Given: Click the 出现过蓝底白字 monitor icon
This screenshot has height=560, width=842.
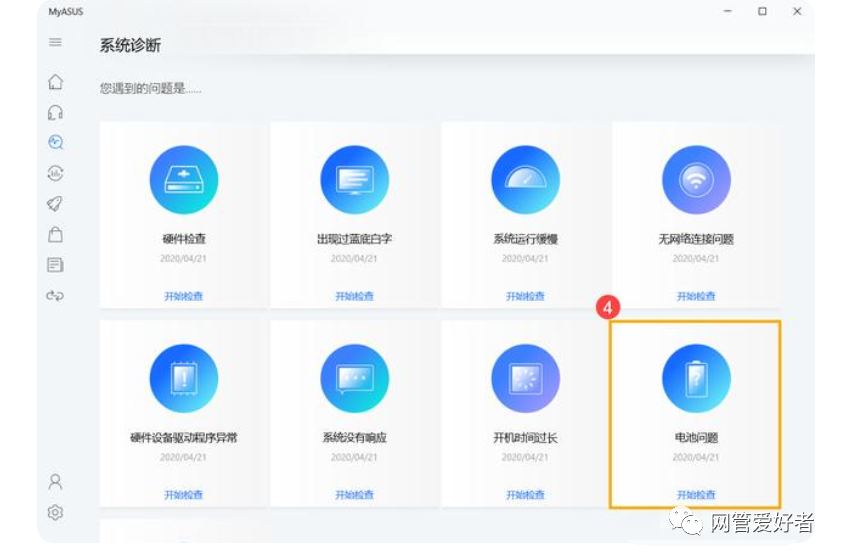Looking at the screenshot, I should (x=354, y=179).
